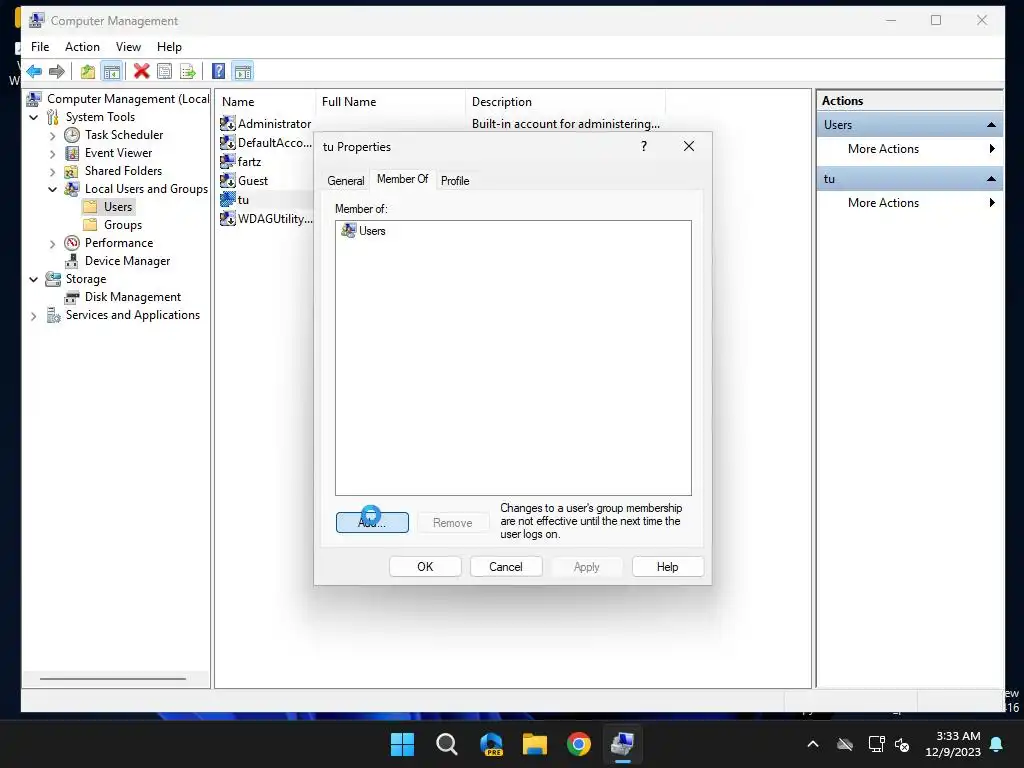Screen dimensions: 1024x768
Task: Click the notification bell icon
Action: [x=997, y=744]
